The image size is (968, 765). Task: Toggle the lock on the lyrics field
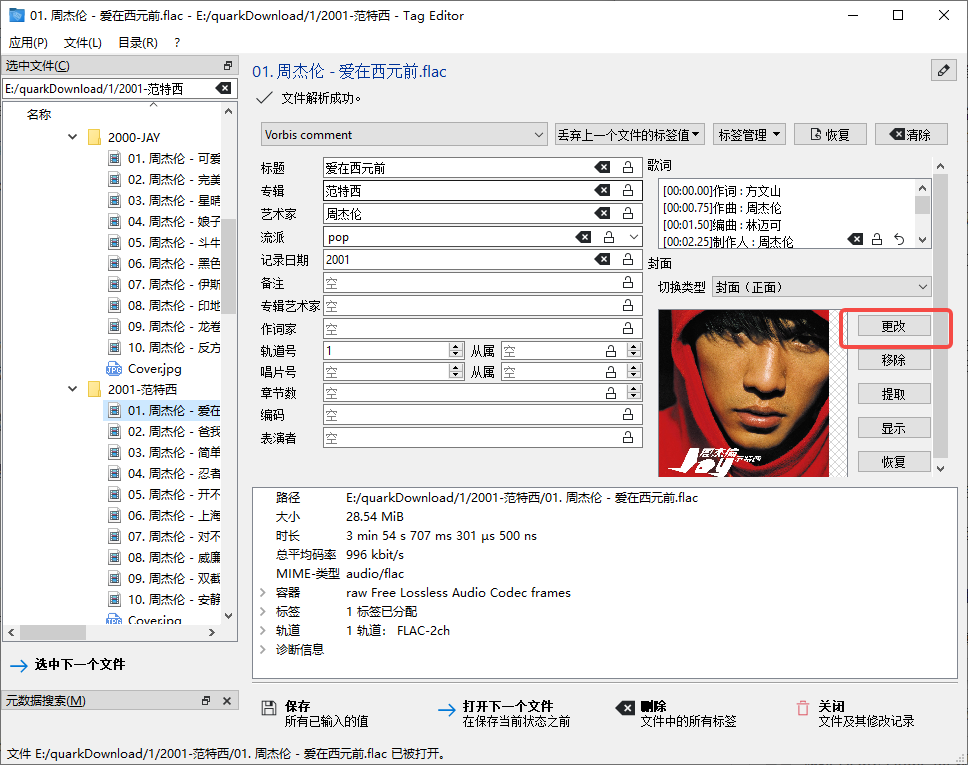pos(877,240)
